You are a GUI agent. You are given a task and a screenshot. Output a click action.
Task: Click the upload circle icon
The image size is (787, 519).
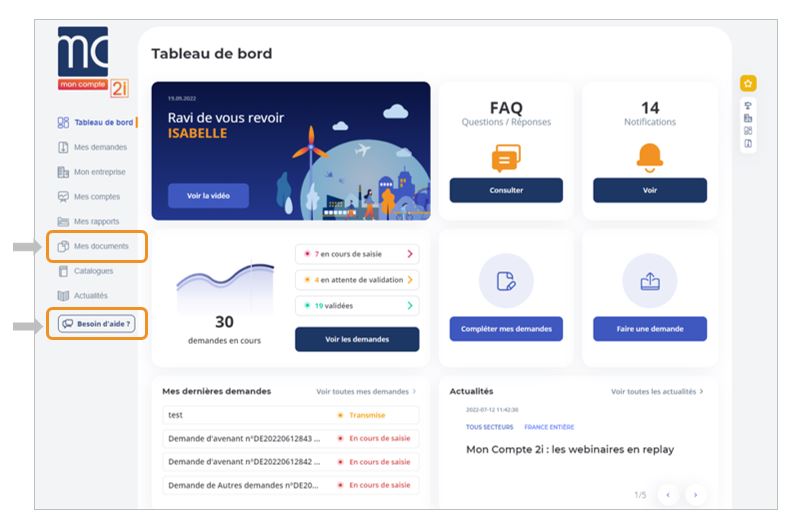click(649, 280)
